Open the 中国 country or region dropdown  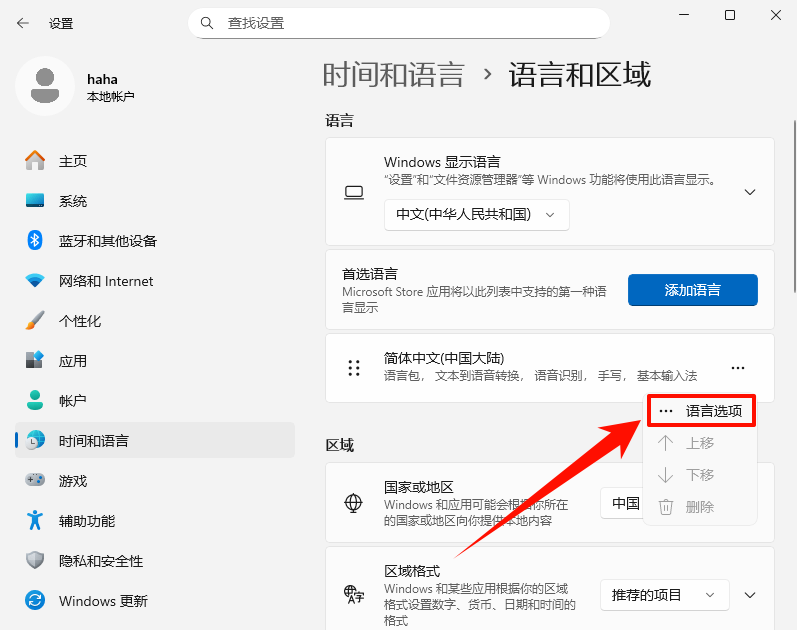pos(622,503)
